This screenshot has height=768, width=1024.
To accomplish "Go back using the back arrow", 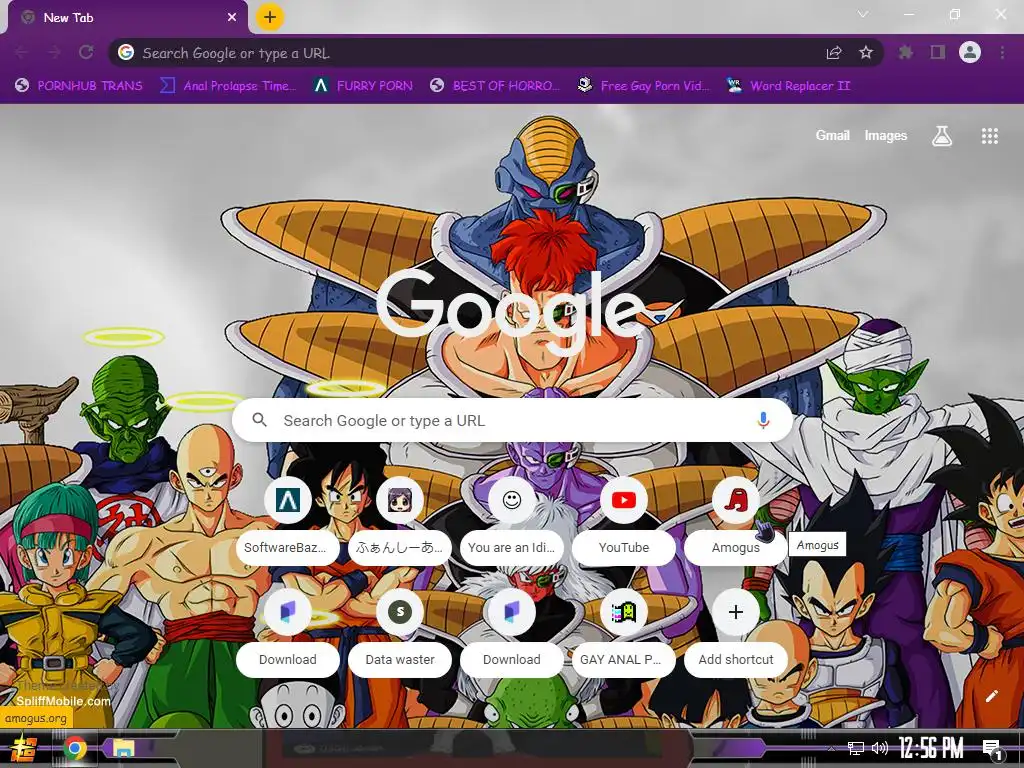I will pyautogui.click(x=22, y=53).
